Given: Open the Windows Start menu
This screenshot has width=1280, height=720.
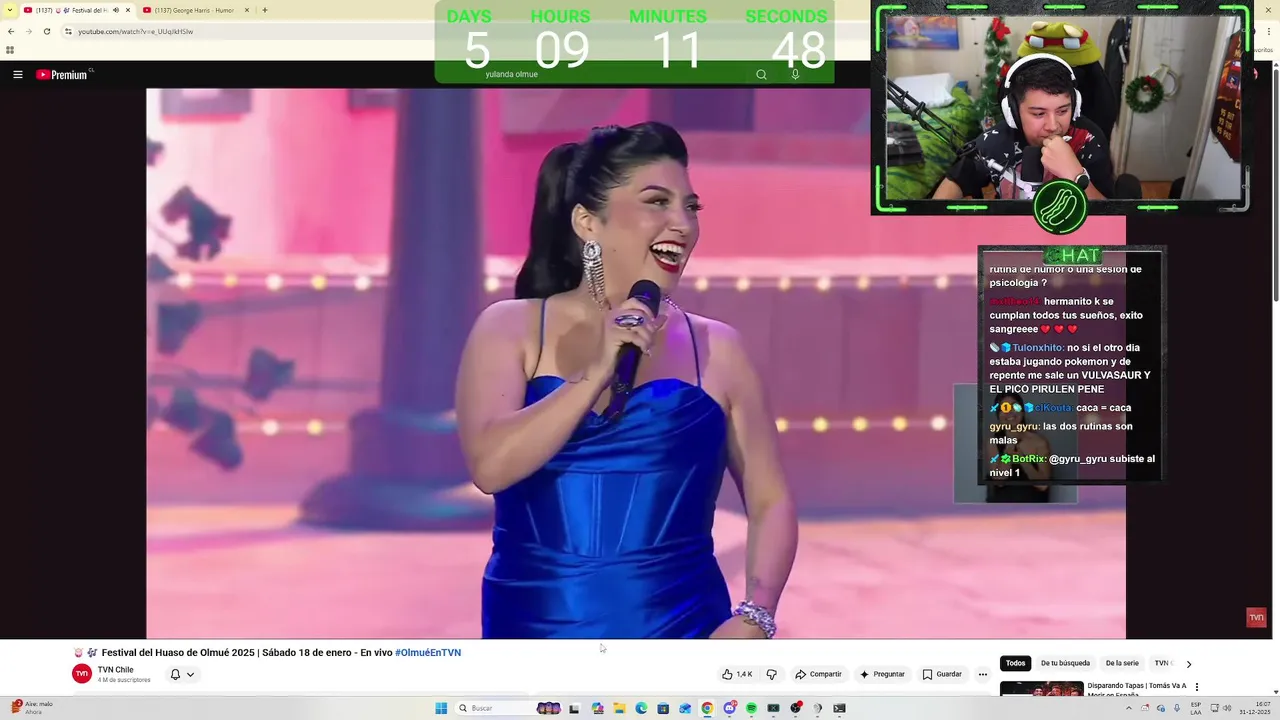Looking at the screenshot, I should click(441, 708).
